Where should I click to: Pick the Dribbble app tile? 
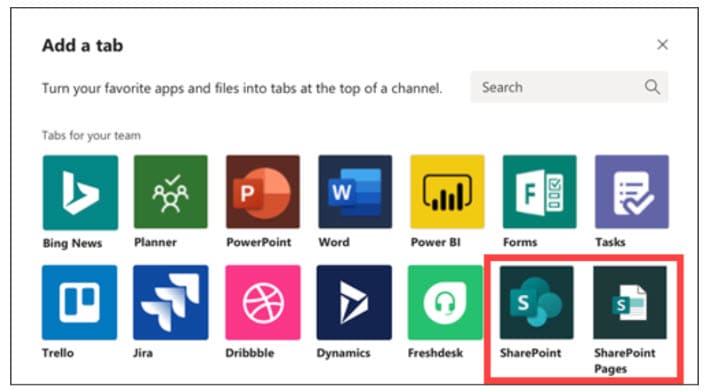click(263, 302)
